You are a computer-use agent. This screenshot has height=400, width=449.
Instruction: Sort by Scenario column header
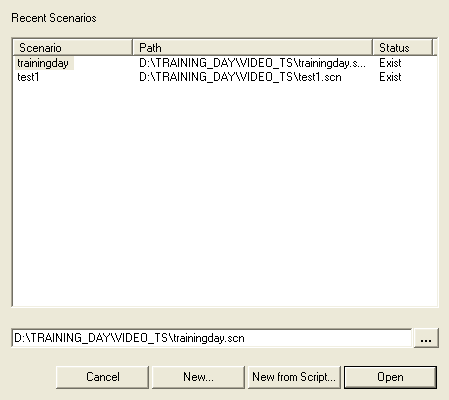(73, 48)
